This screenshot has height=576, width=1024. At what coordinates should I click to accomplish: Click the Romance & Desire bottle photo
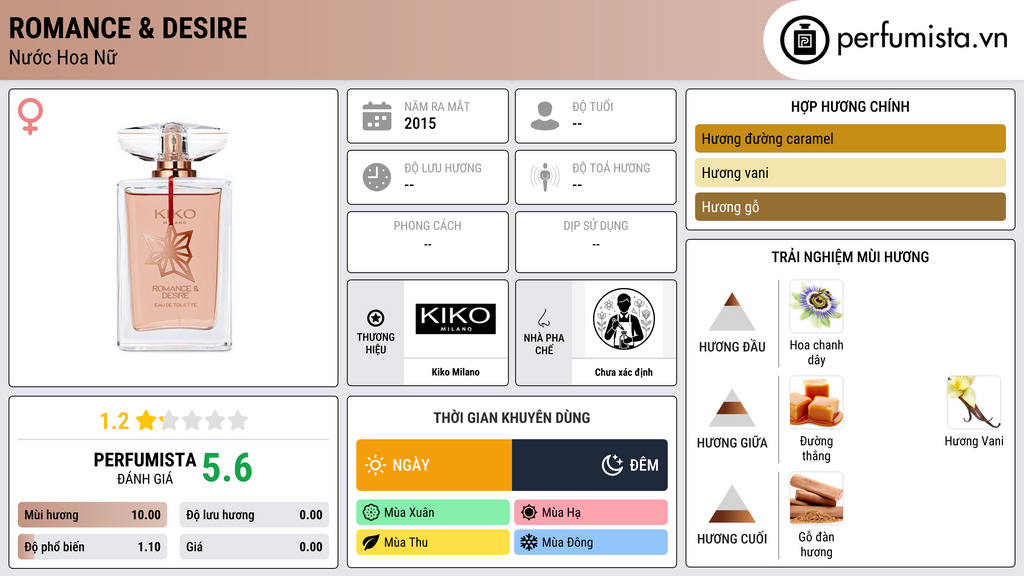(x=173, y=236)
